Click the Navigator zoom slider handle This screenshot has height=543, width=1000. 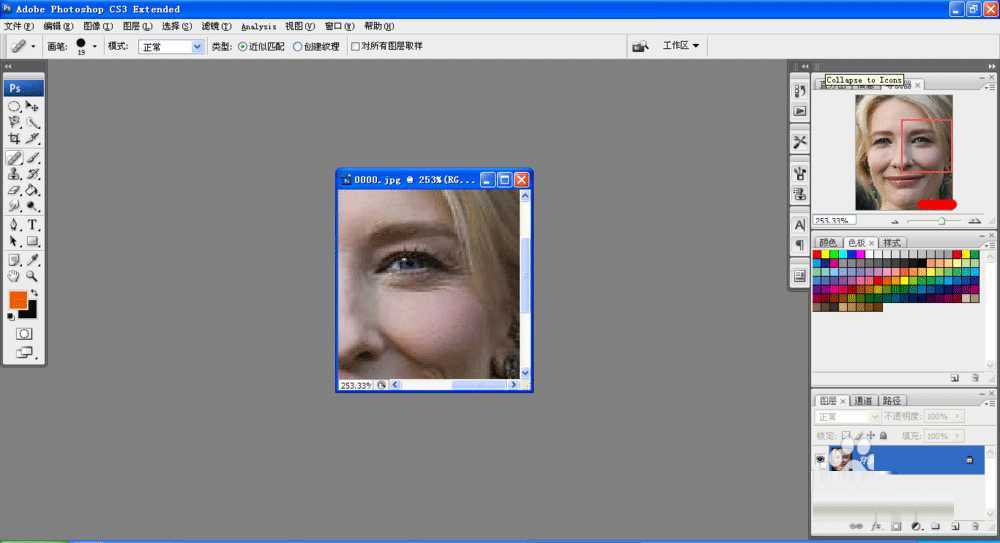(941, 221)
